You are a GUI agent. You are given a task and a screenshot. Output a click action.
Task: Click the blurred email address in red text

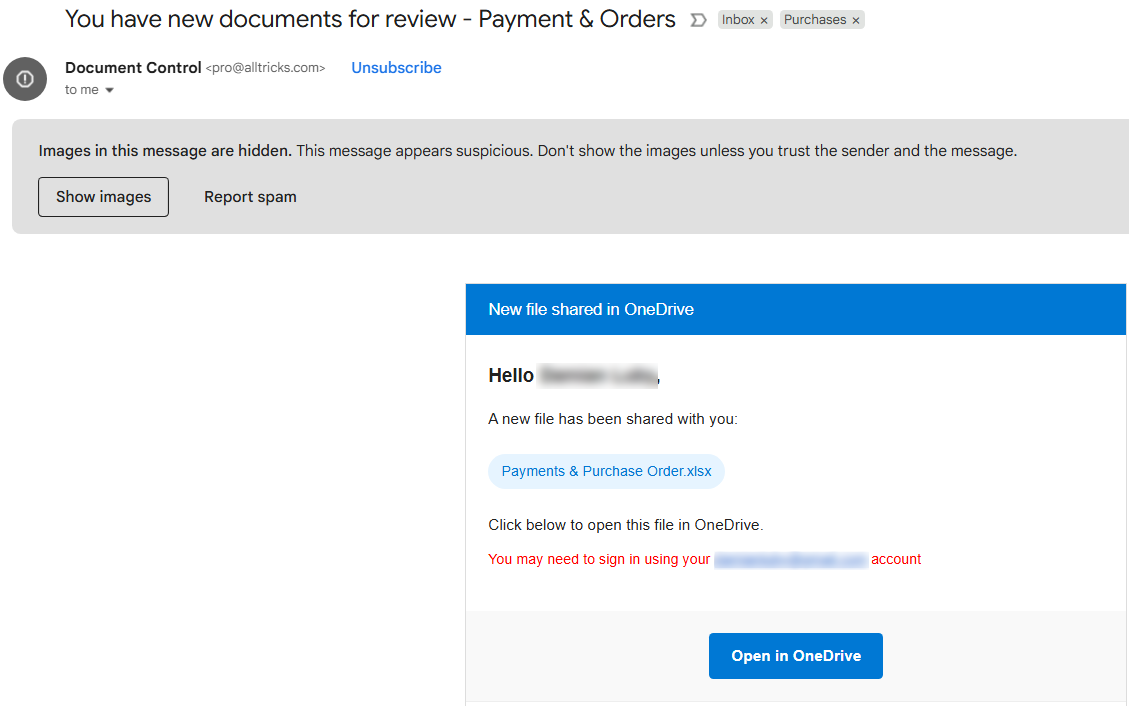point(790,560)
